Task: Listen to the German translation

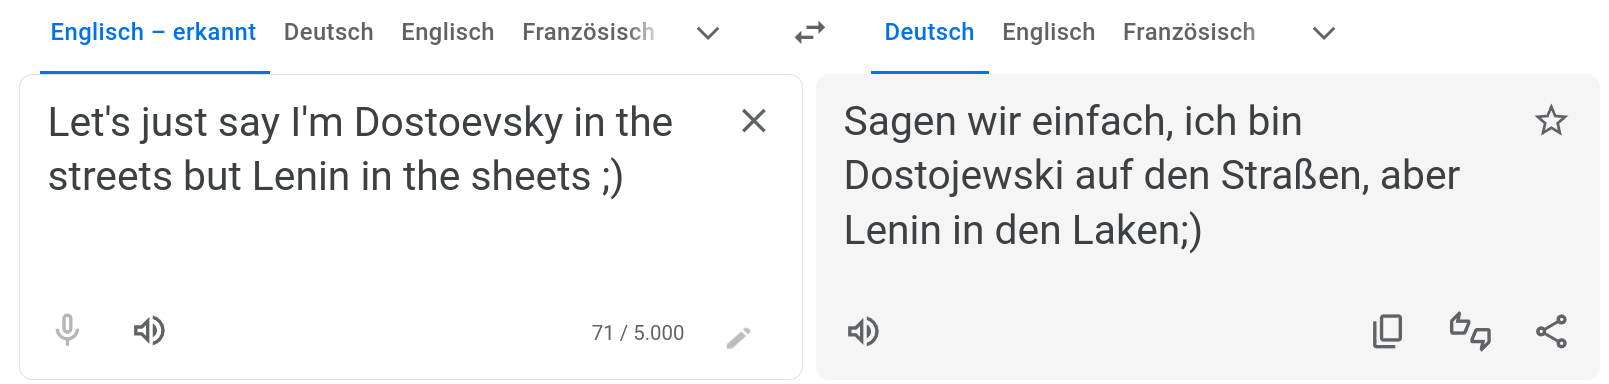Action: [863, 331]
